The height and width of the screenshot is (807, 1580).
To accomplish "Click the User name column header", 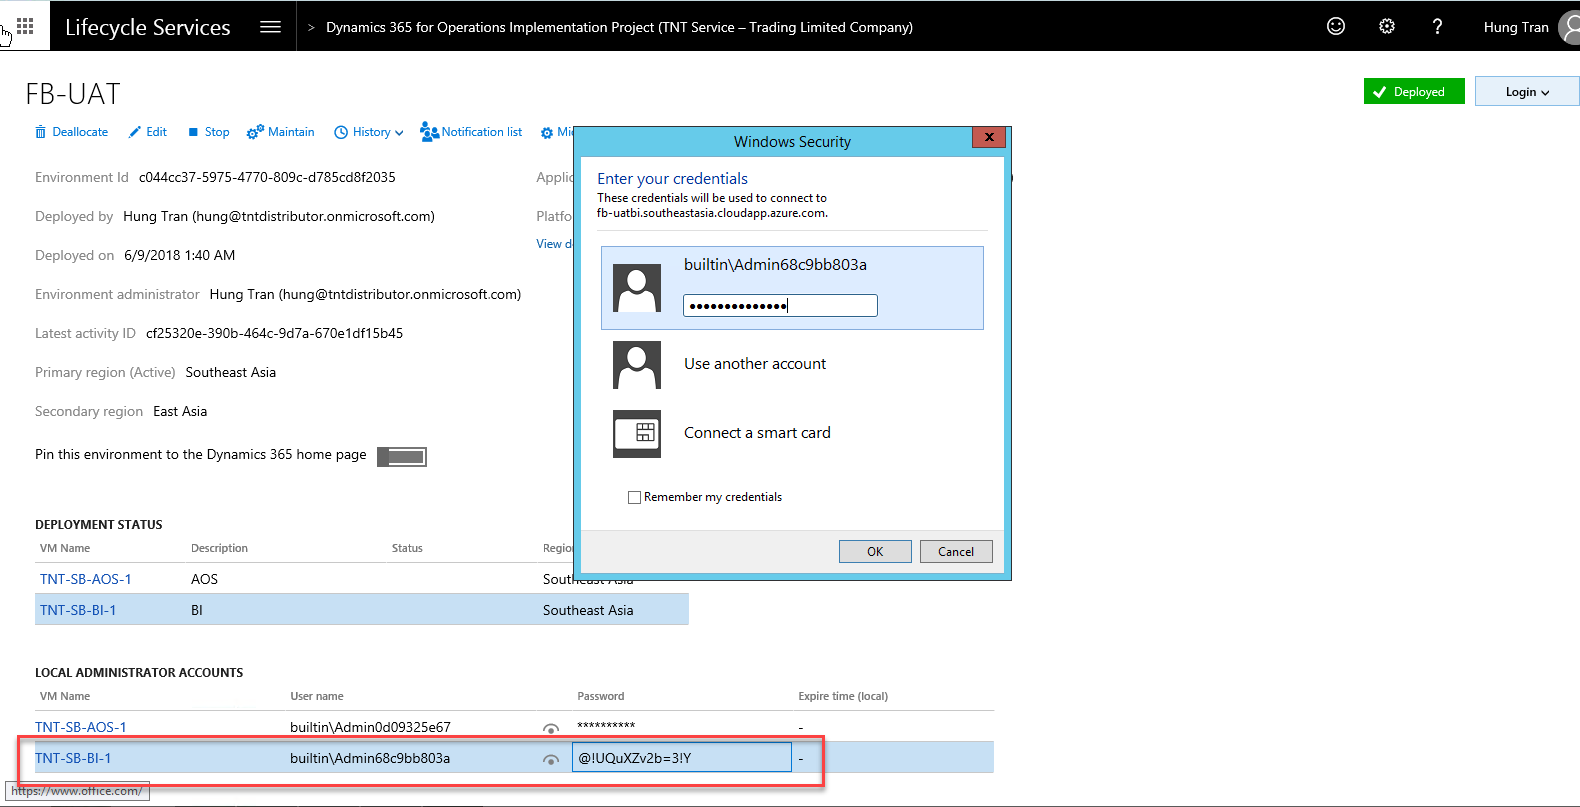I will [x=317, y=696].
